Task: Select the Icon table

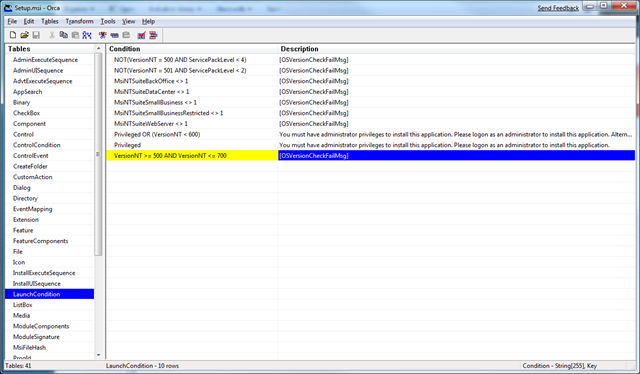Action: pos(19,262)
